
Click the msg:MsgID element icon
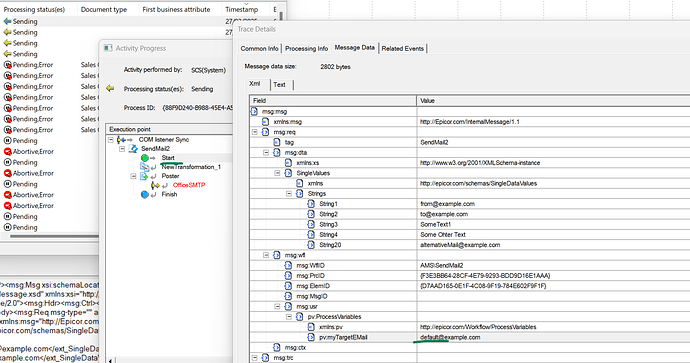pos(288,296)
